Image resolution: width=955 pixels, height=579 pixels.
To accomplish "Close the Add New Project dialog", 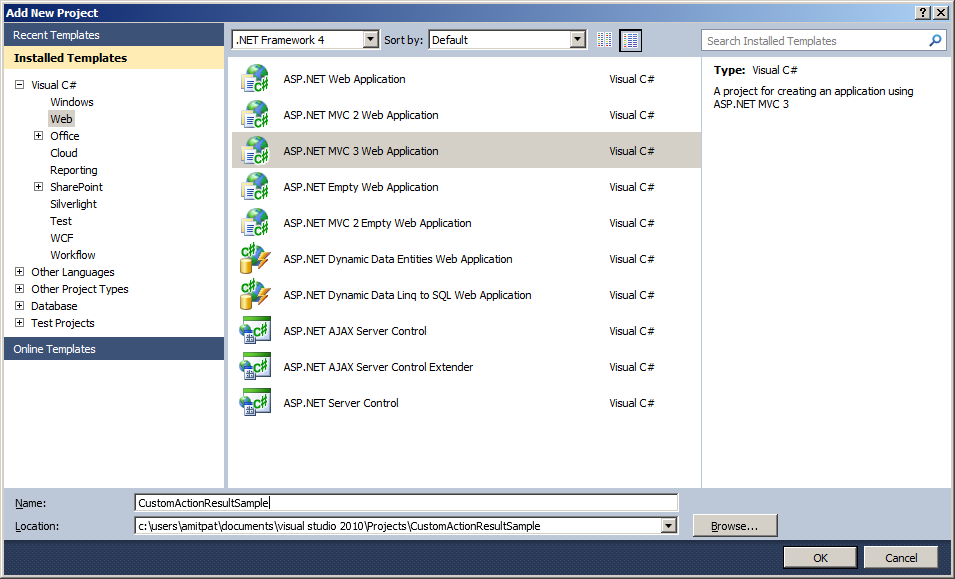I will click(x=940, y=13).
